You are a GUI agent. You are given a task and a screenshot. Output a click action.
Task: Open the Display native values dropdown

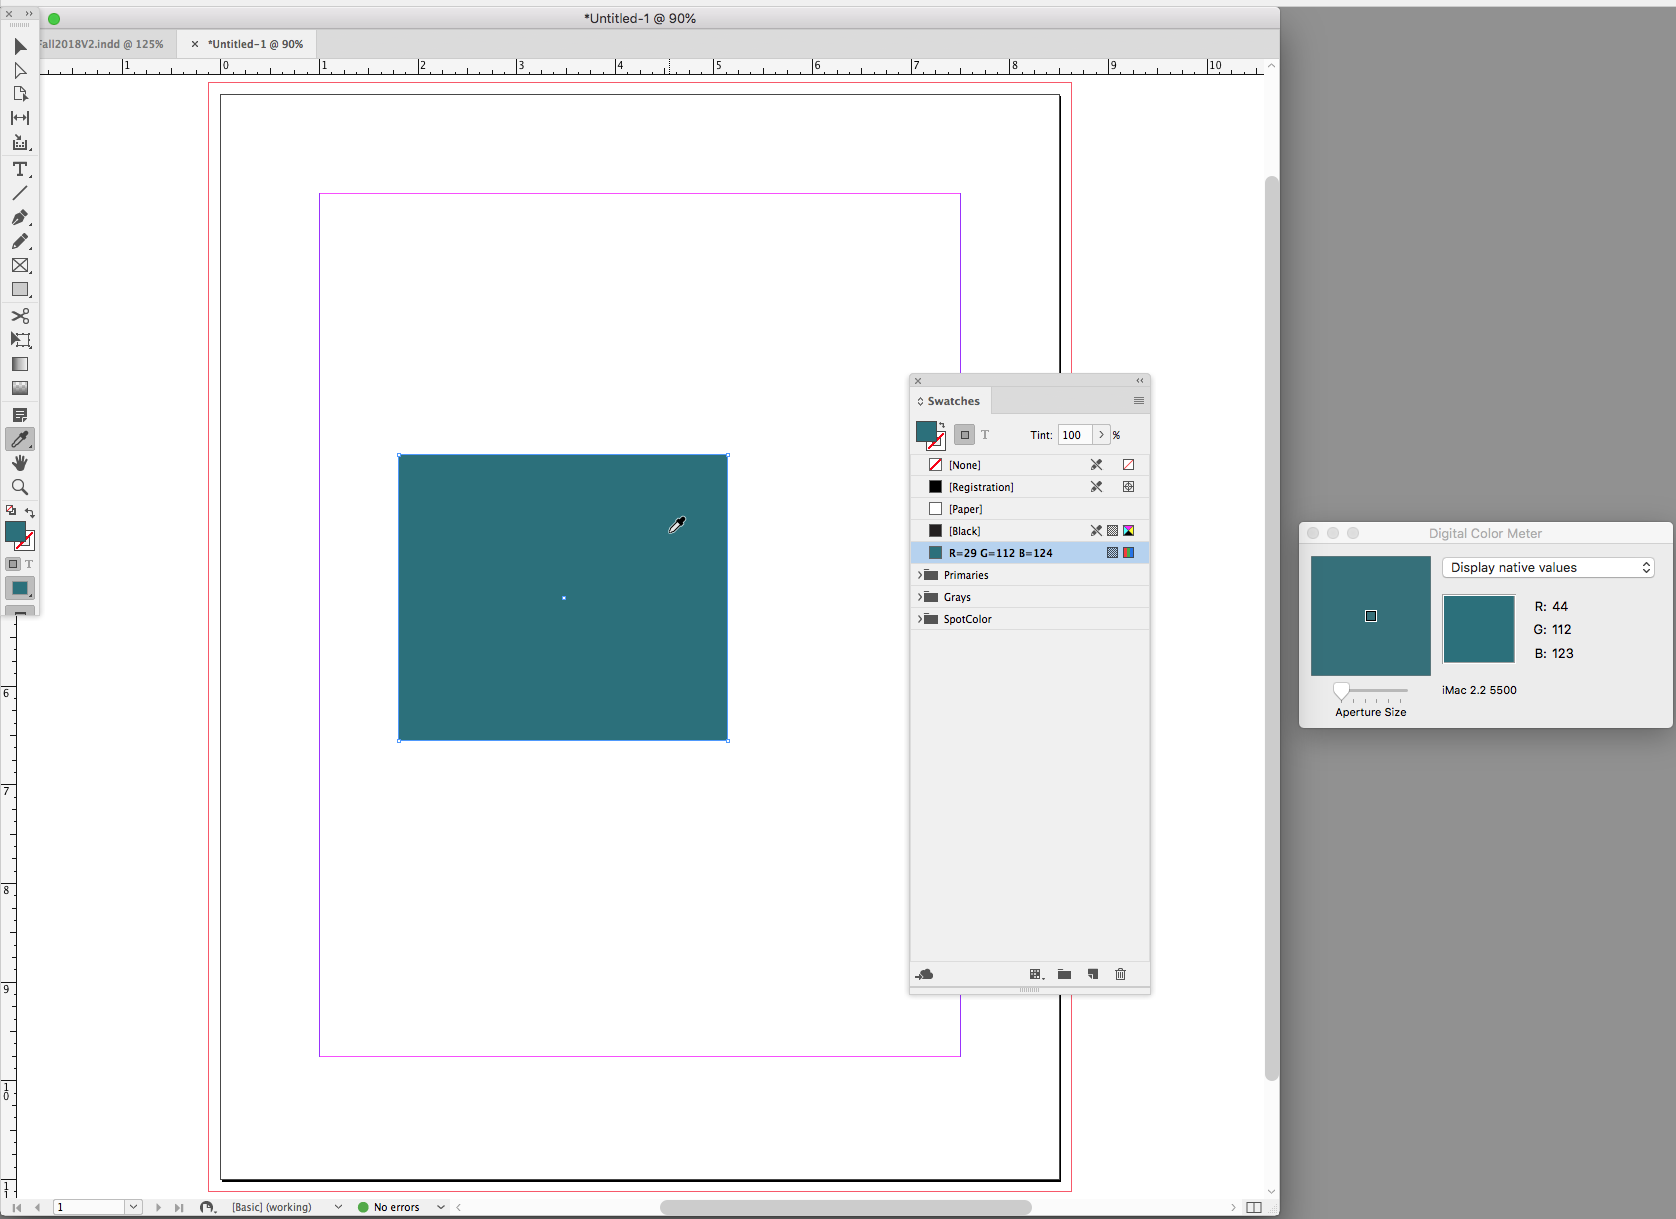[1547, 567]
